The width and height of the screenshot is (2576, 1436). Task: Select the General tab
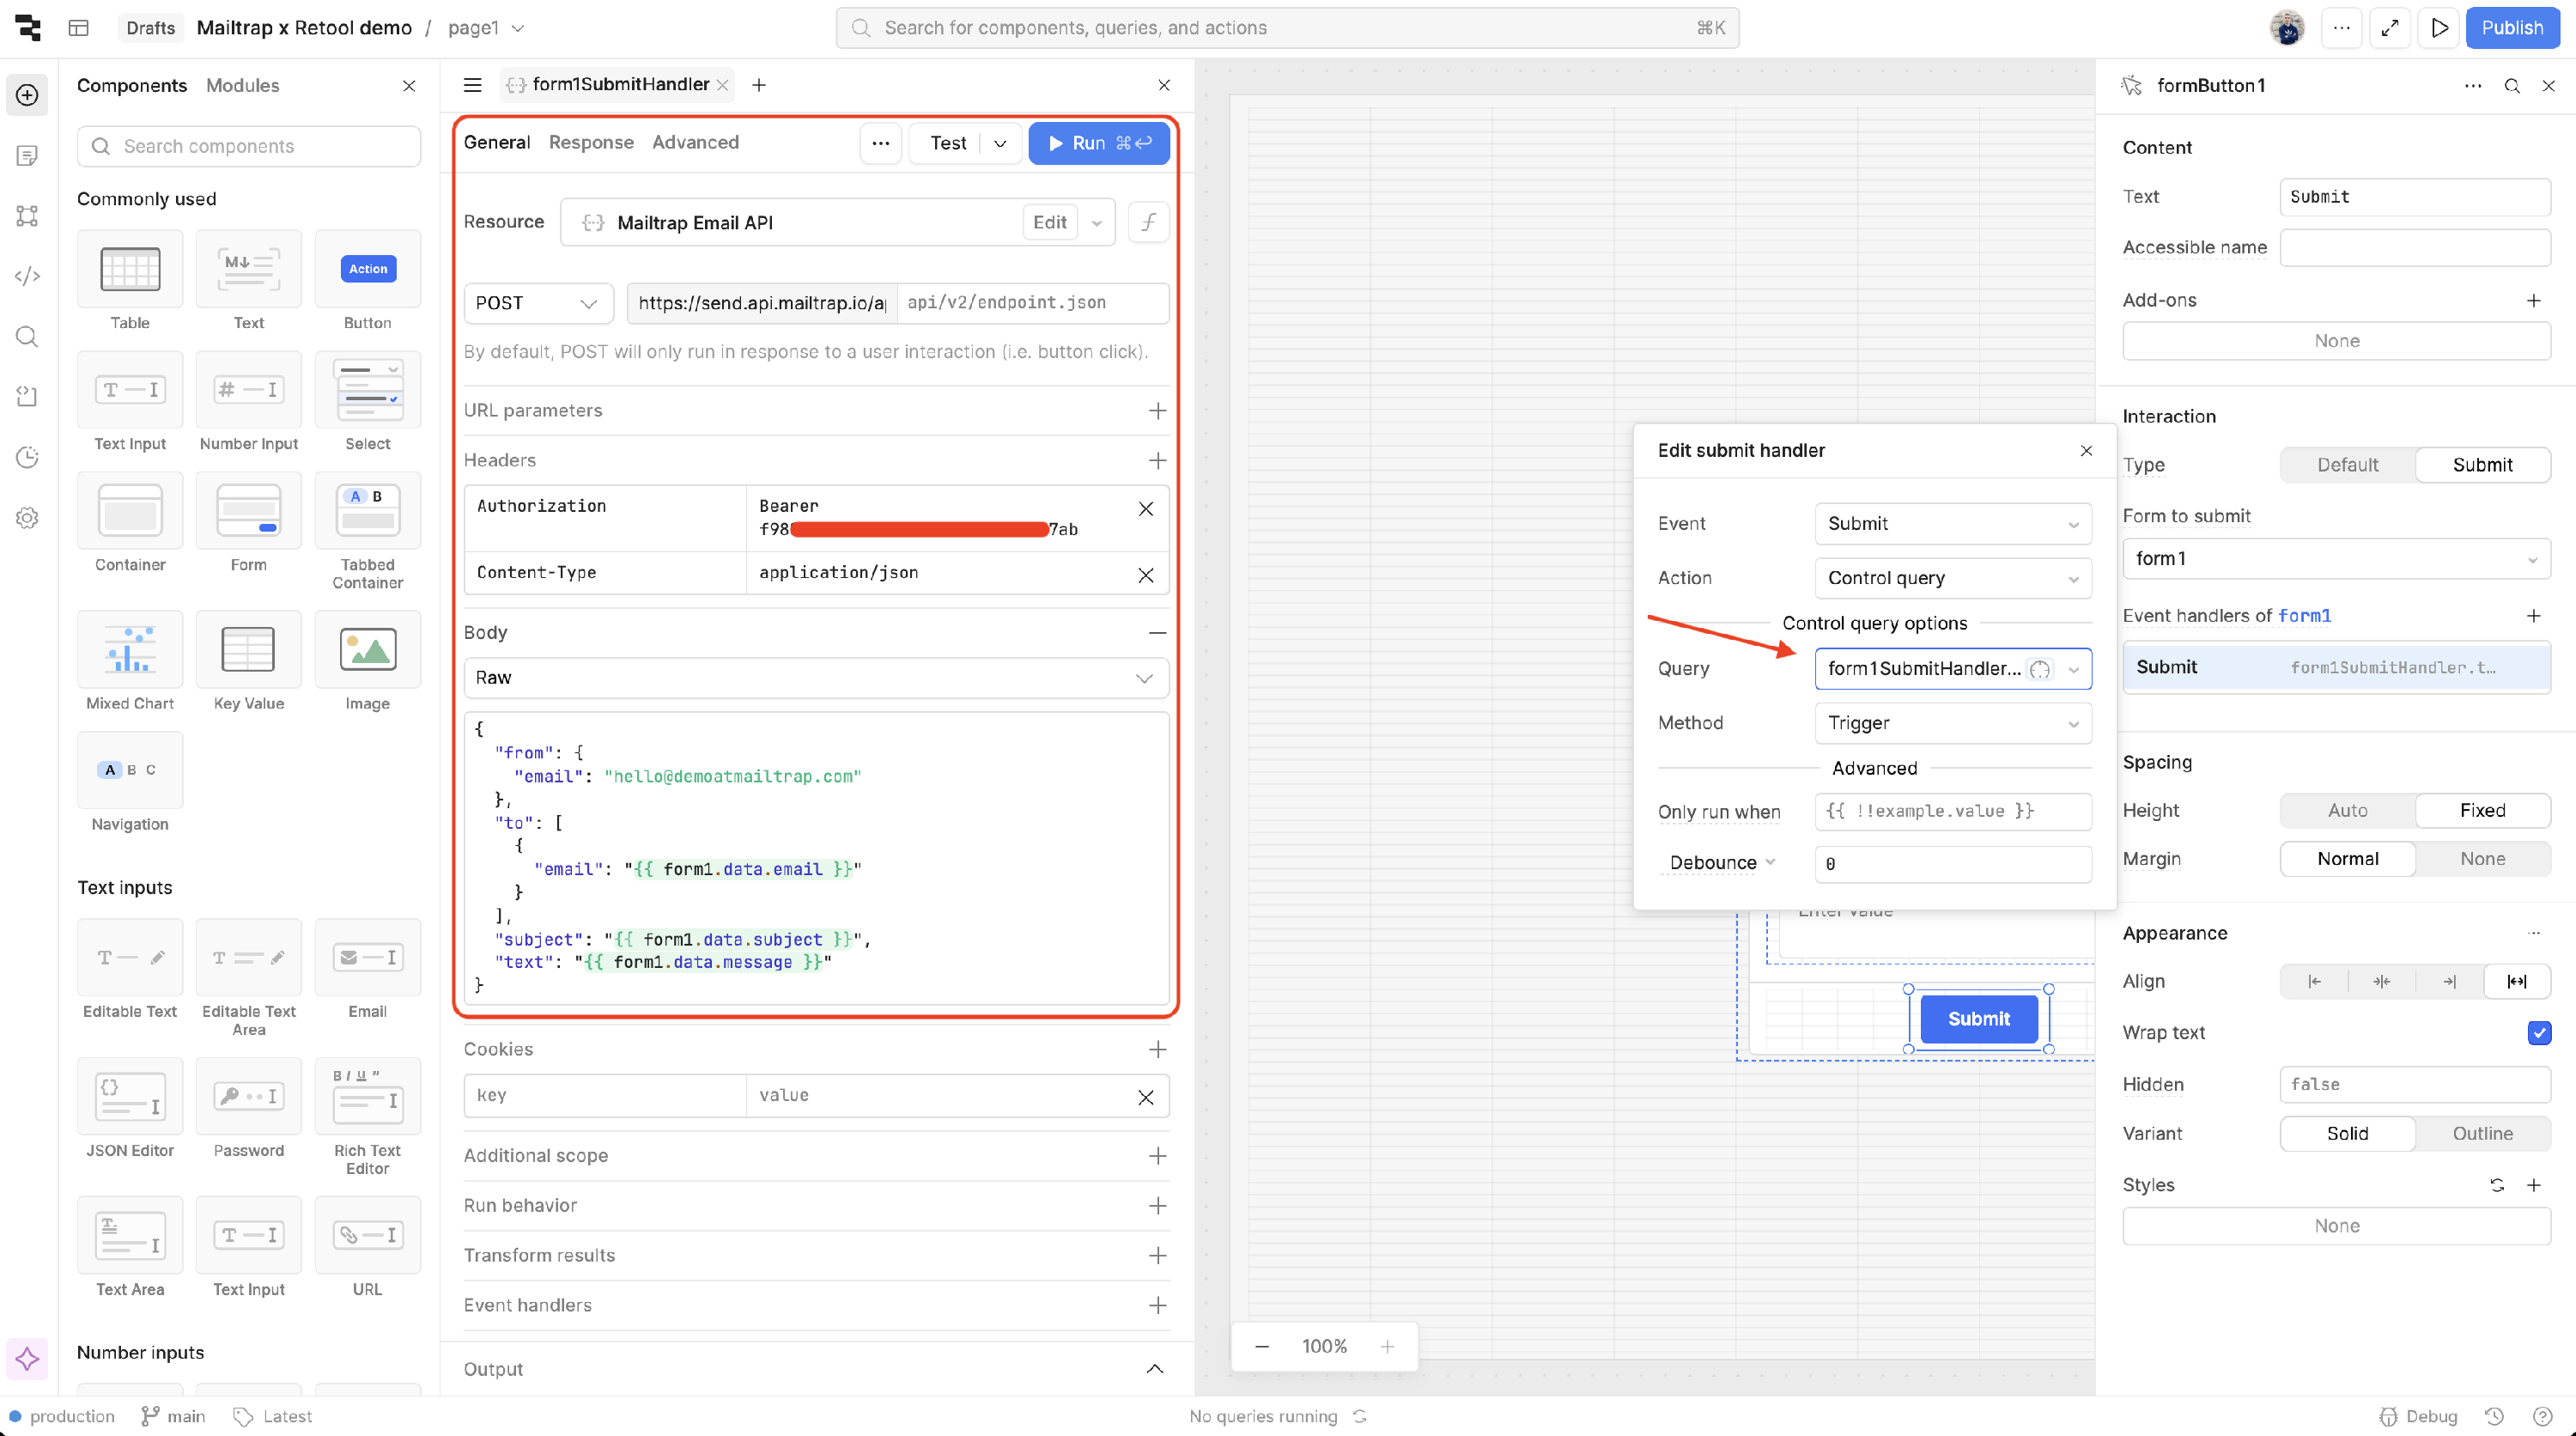pos(497,143)
